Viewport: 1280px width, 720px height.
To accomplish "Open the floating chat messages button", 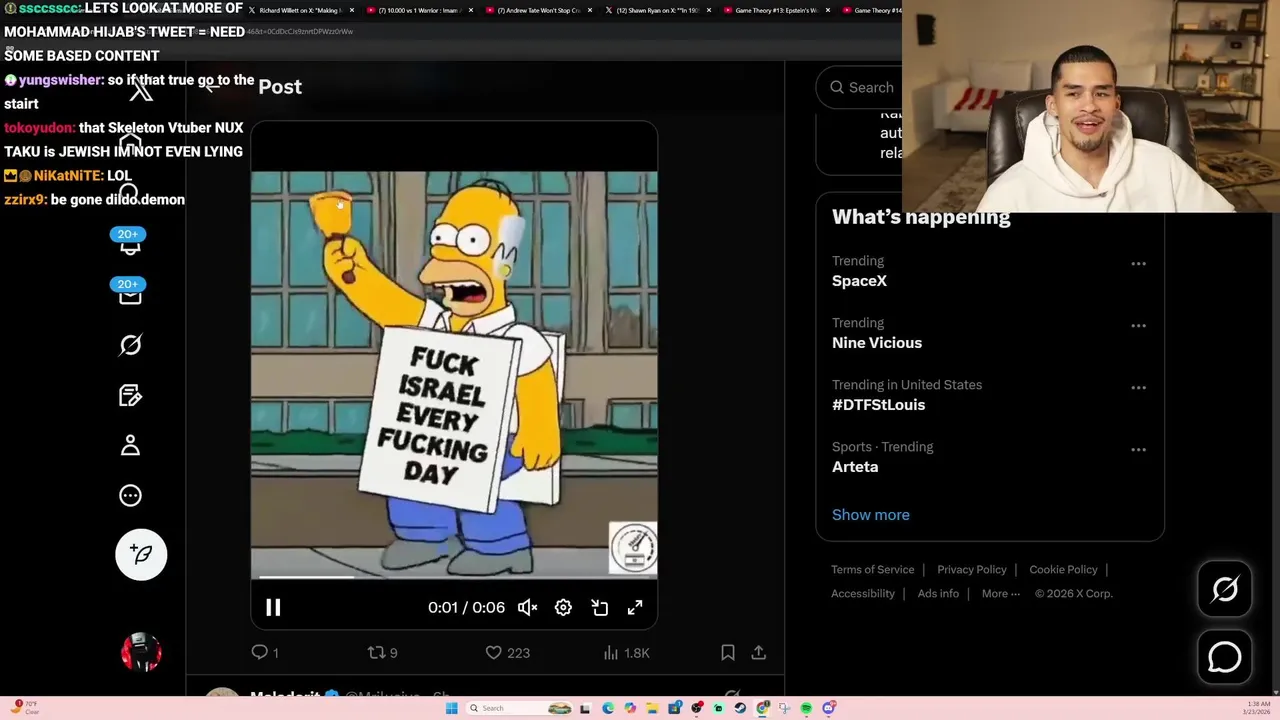I will point(1225,657).
